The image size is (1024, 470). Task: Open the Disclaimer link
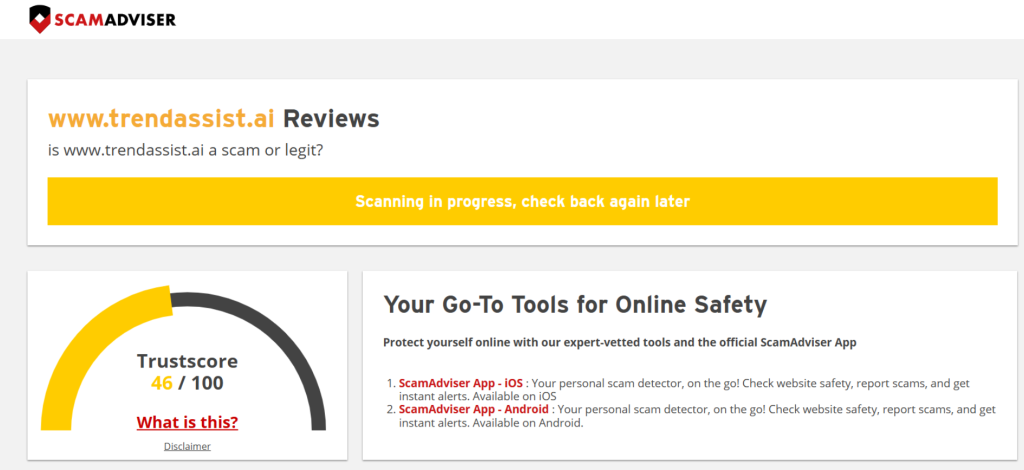click(x=187, y=446)
